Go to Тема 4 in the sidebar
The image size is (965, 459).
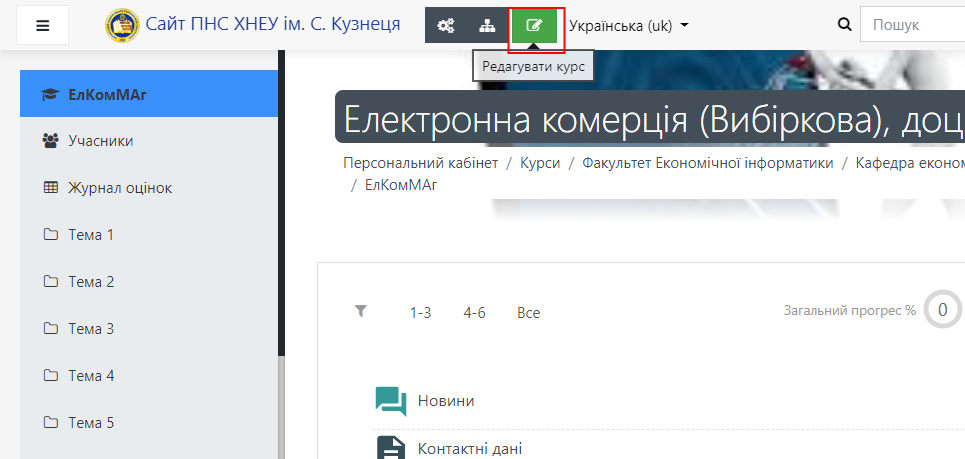point(149,375)
